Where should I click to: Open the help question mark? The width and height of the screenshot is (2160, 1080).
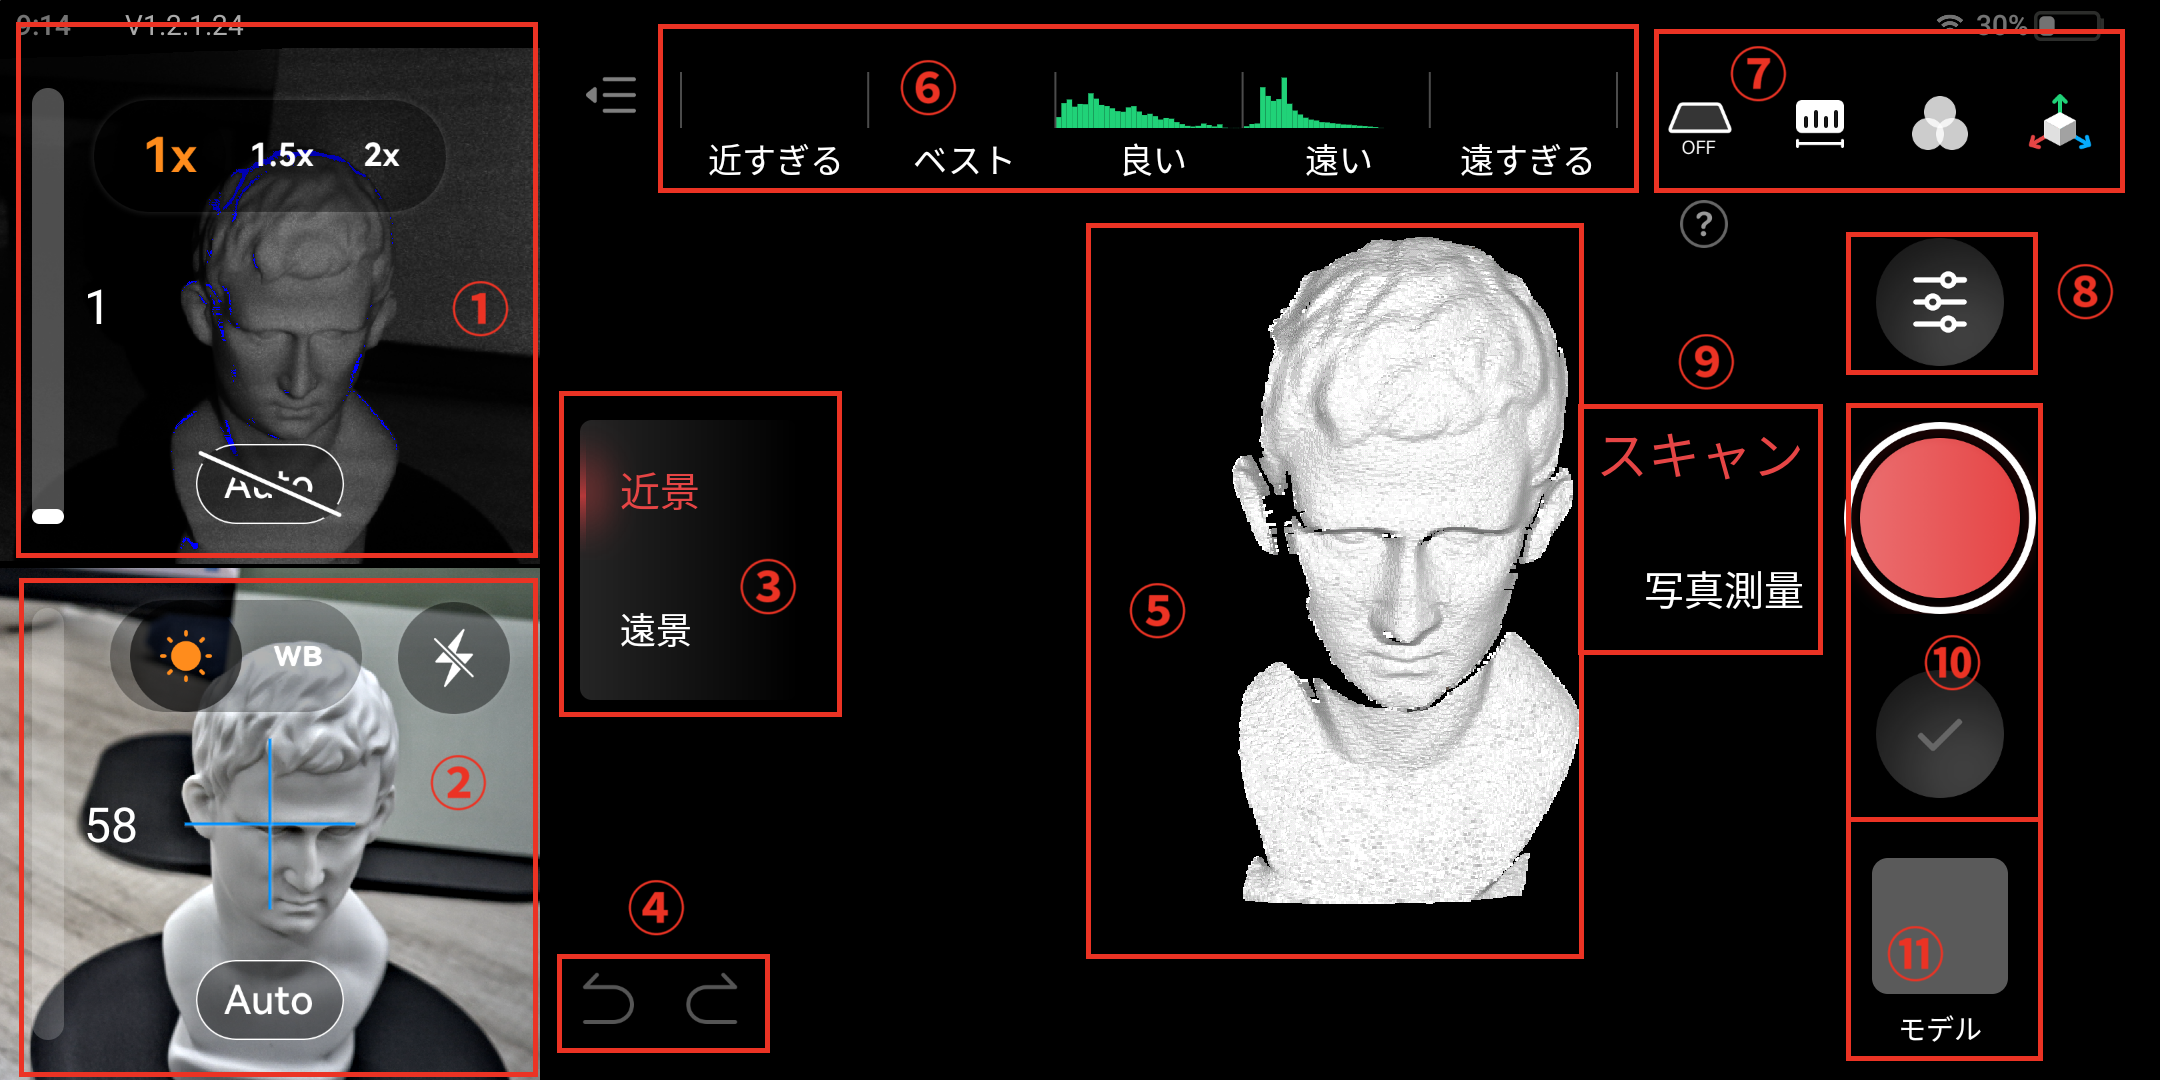pos(1704,224)
